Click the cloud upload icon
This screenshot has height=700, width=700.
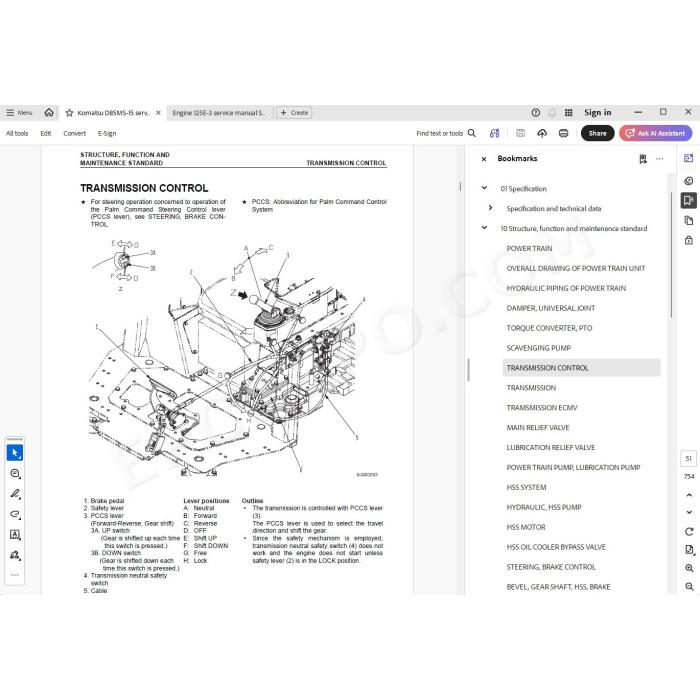pos(542,133)
